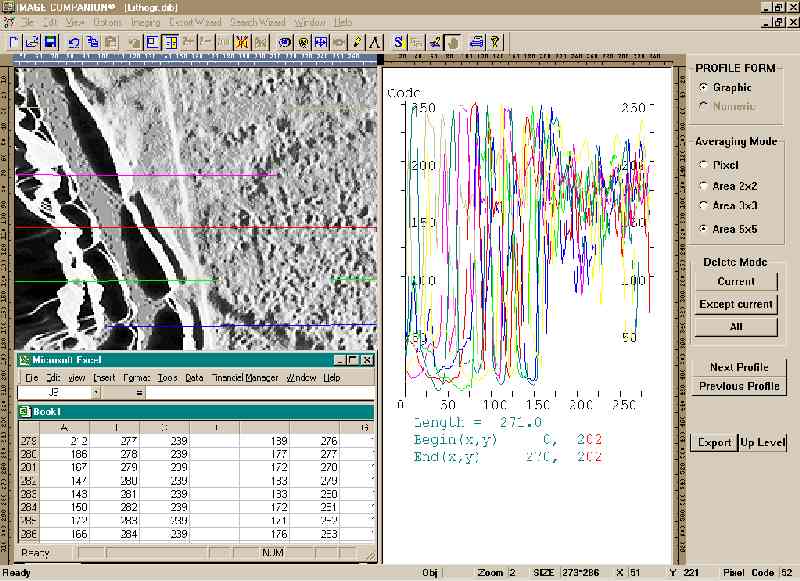Image resolution: width=800 pixels, height=581 pixels.
Task: Click the Excel formula bar field
Action: tap(260, 393)
